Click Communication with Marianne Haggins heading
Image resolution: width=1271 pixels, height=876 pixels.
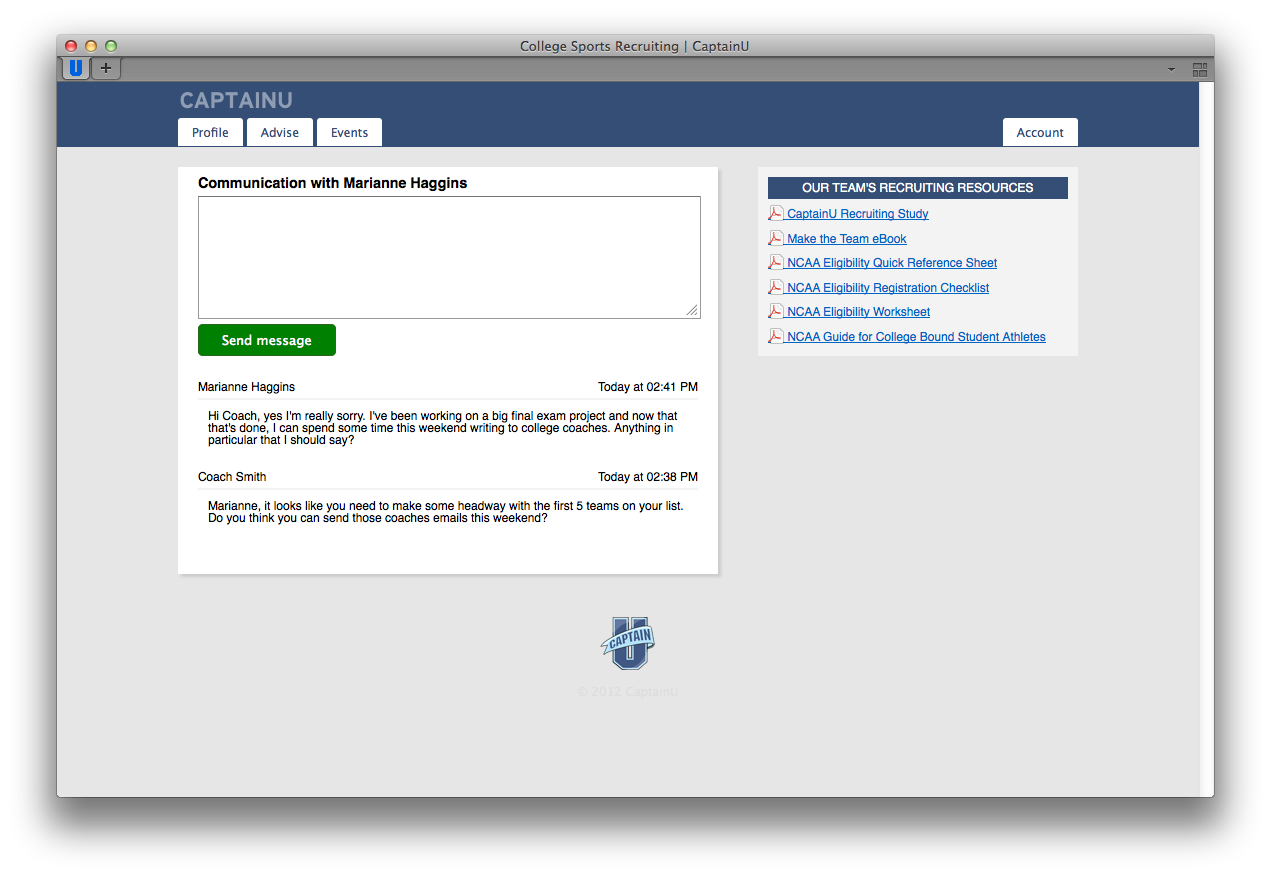(x=333, y=183)
